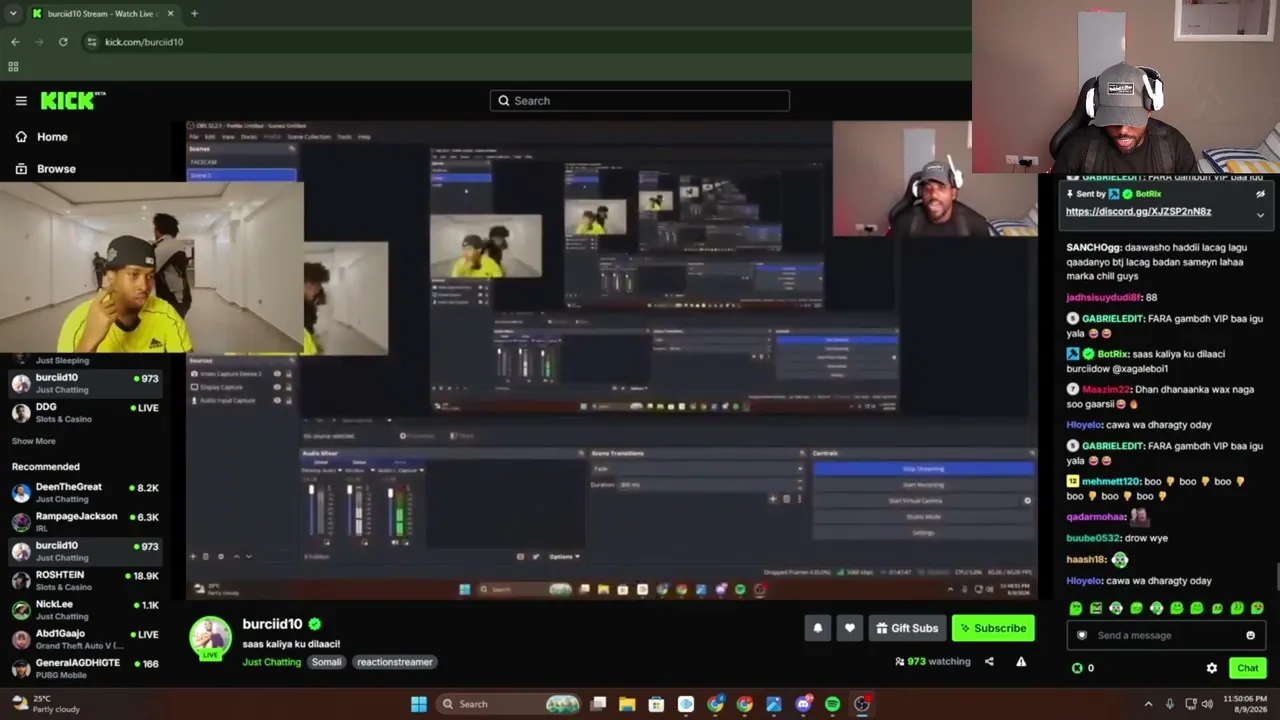Open DeenTheGreat recommended channel
This screenshot has height=720, width=1280.
[x=85, y=493]
